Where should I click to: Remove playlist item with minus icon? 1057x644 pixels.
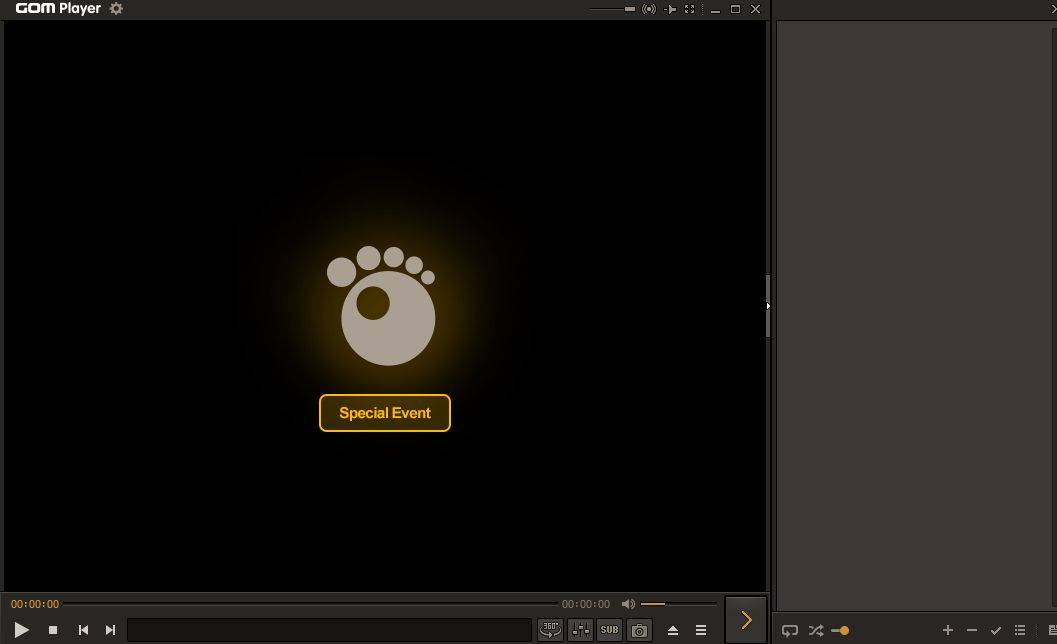(972, 630)
